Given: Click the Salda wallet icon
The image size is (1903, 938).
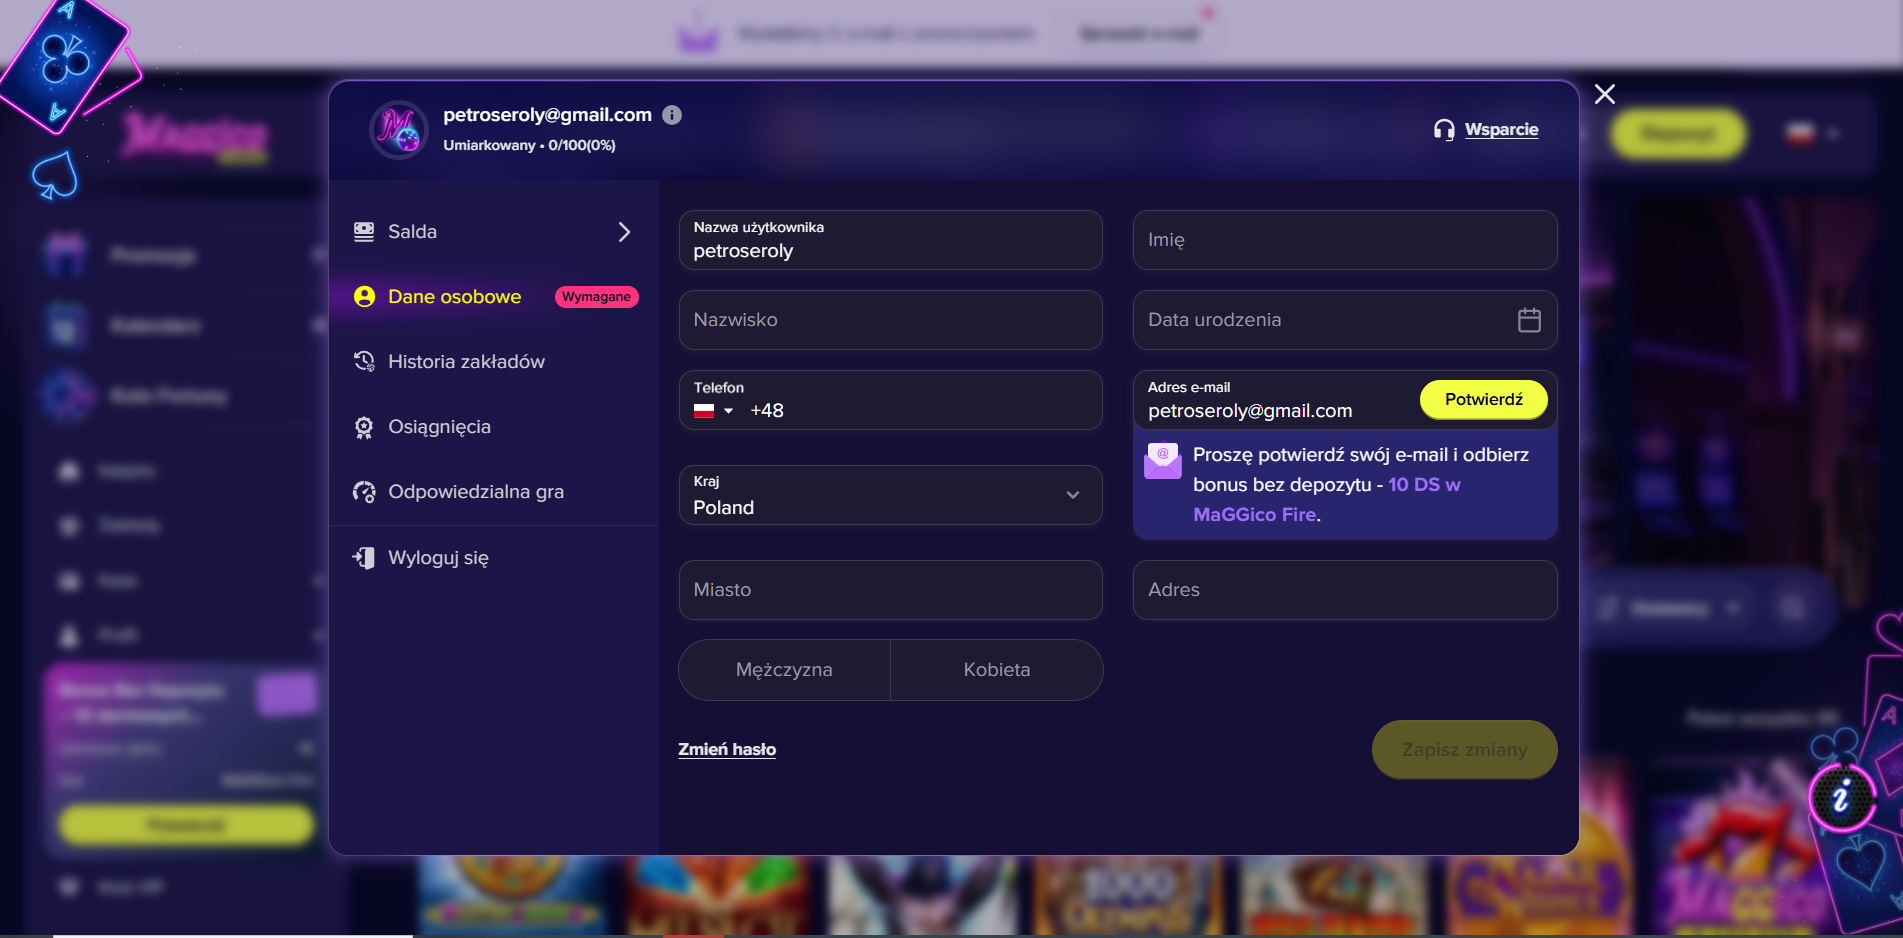Looking at the screenshot, I should [x=364, y=232].
